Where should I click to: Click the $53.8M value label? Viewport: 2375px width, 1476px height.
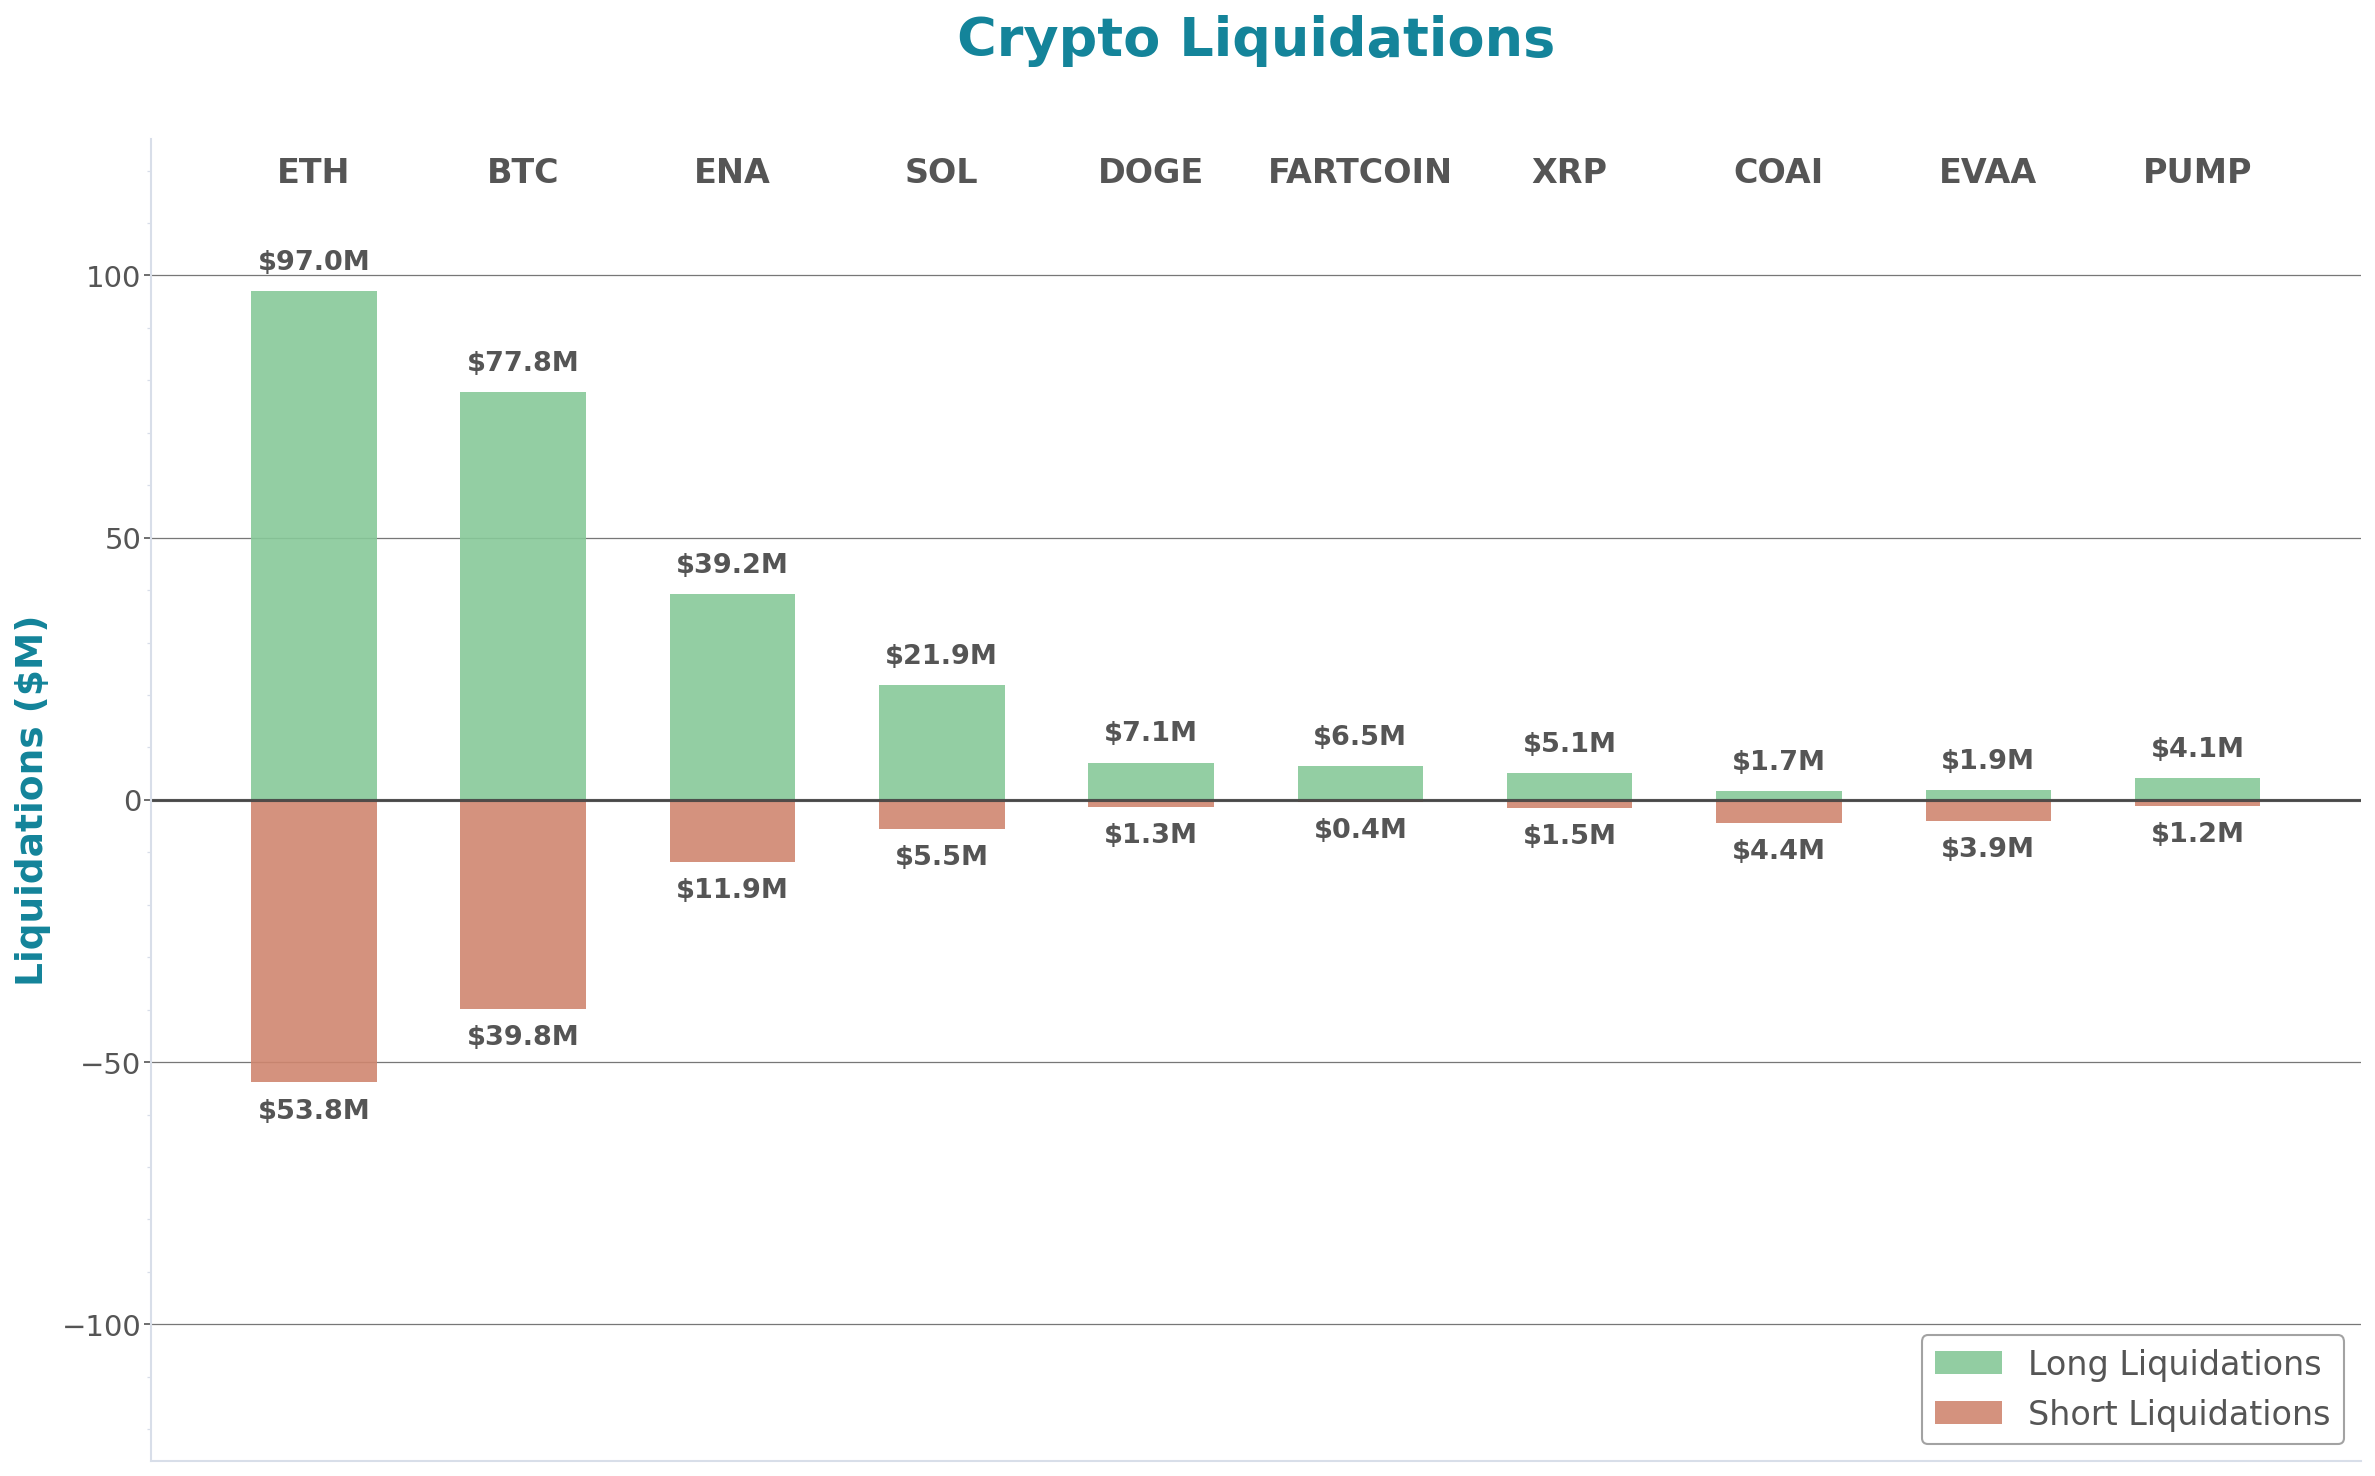coord(313,1110)
